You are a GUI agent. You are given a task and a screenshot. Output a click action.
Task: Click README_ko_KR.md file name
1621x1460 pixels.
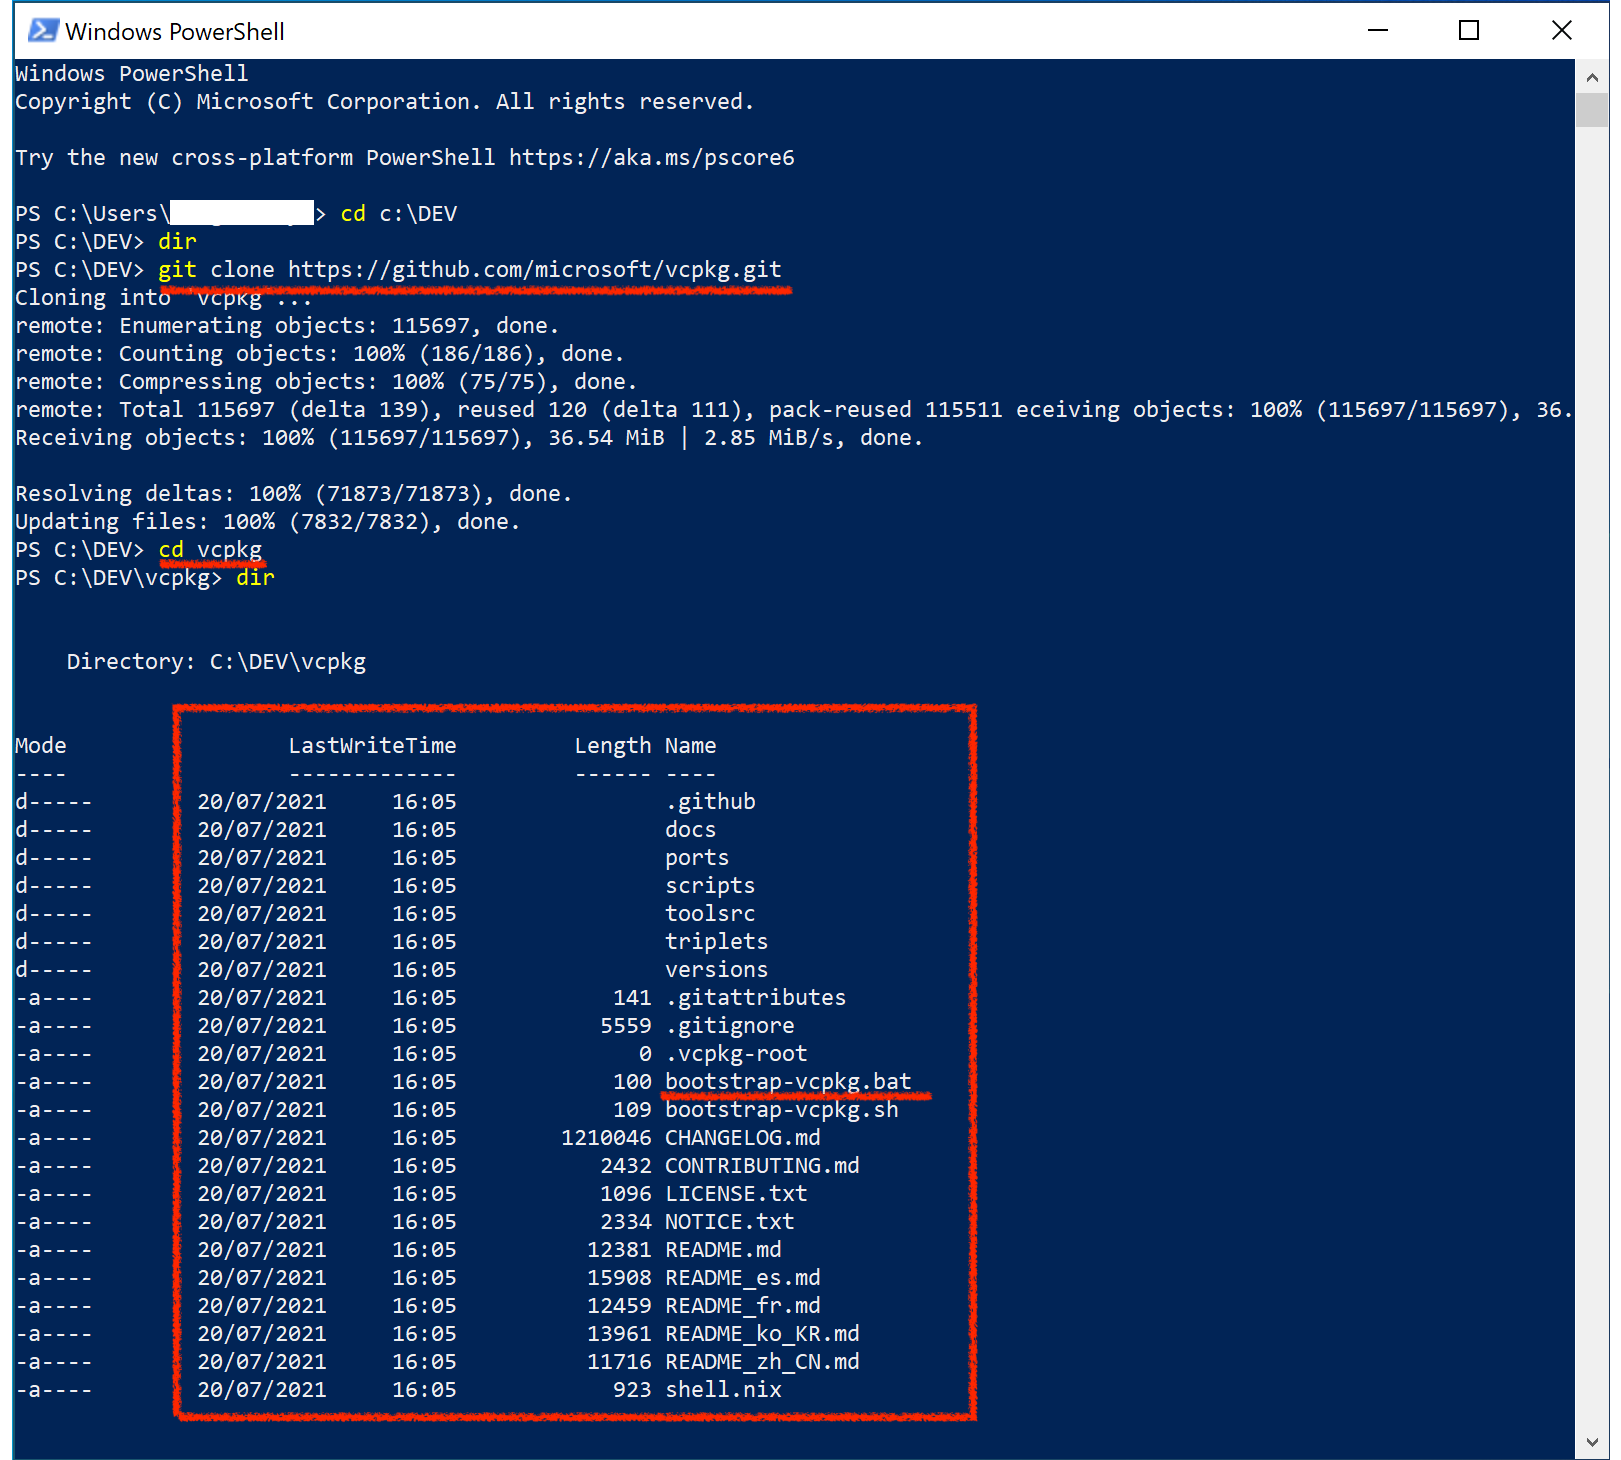tap(762, 1334)
